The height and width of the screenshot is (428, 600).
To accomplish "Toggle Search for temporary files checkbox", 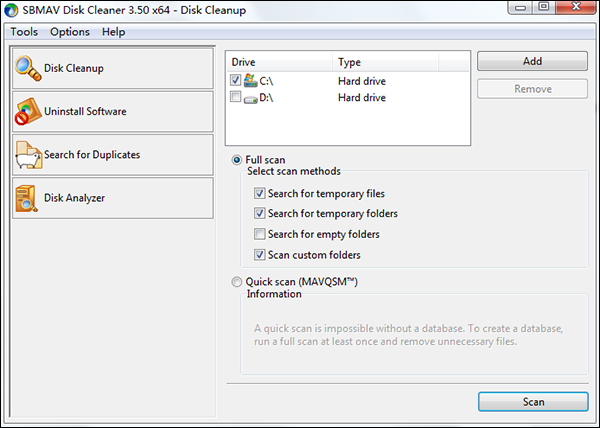I will point(259,193).
